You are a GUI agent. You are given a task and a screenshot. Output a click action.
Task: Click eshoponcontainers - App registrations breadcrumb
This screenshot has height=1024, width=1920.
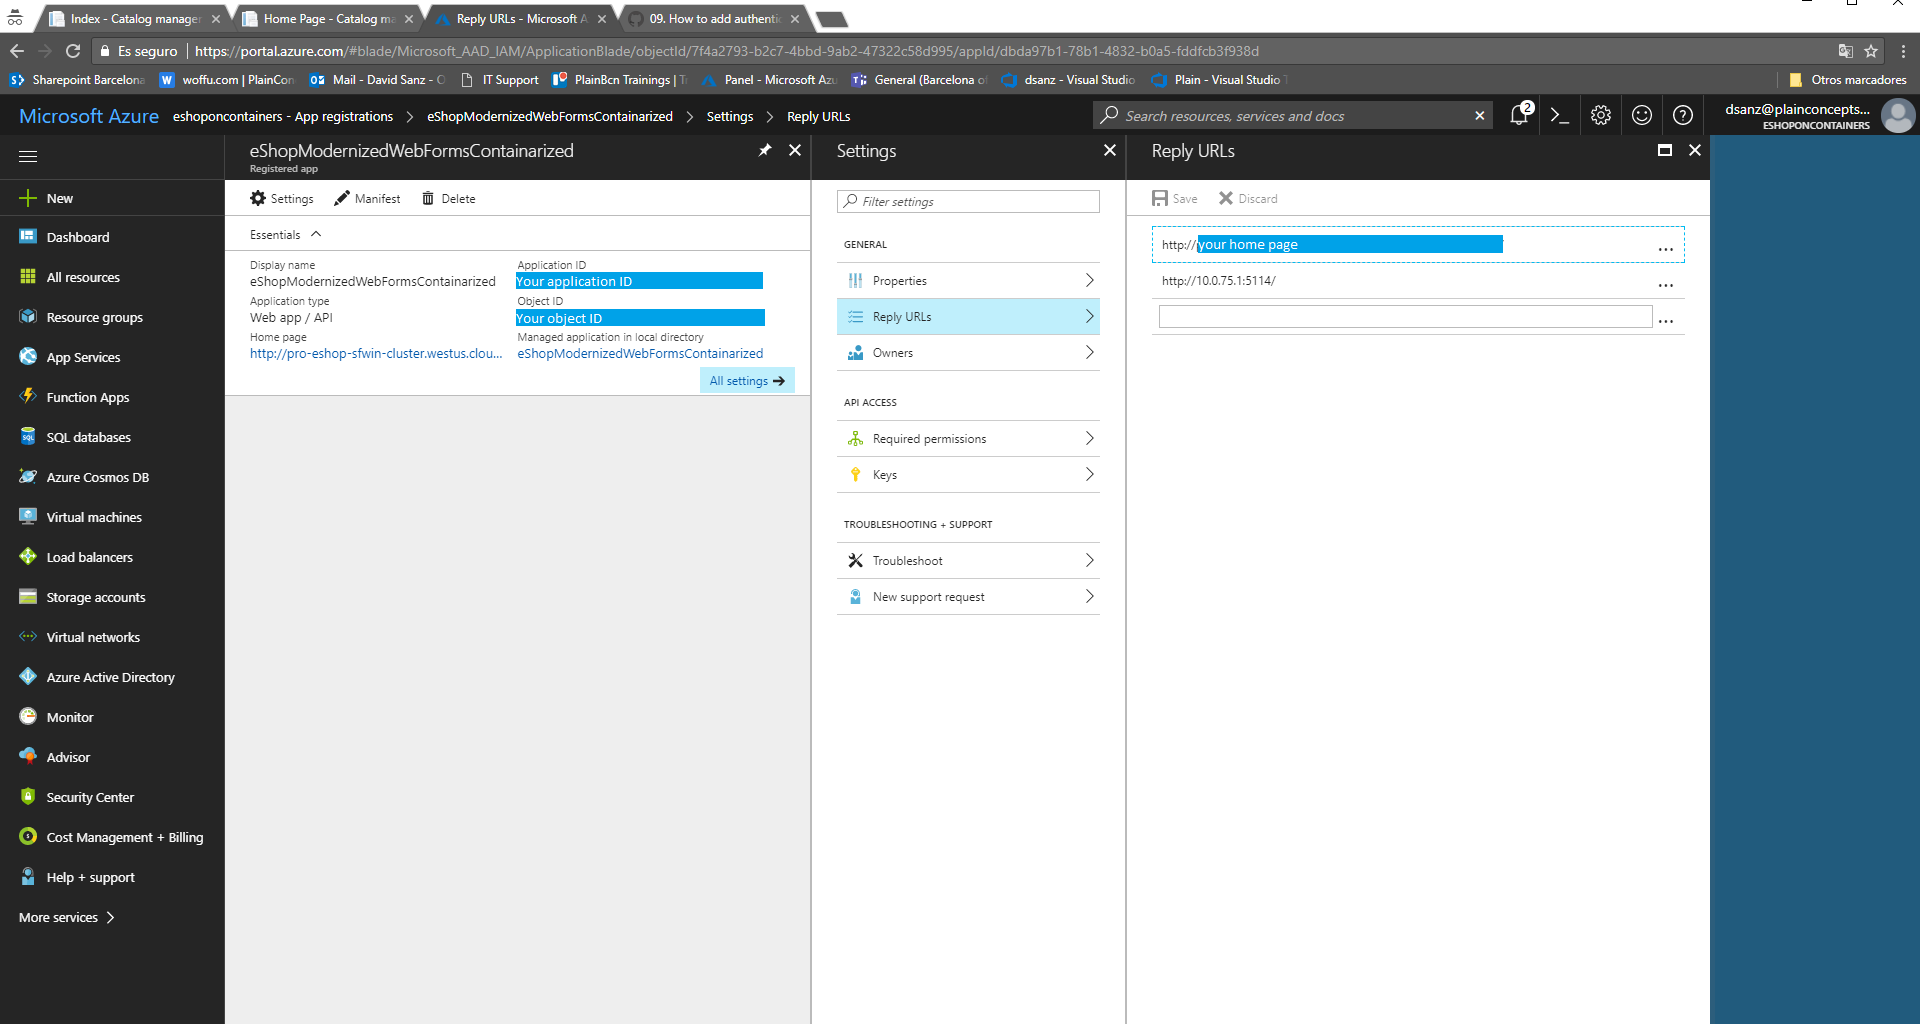point(283,116)
